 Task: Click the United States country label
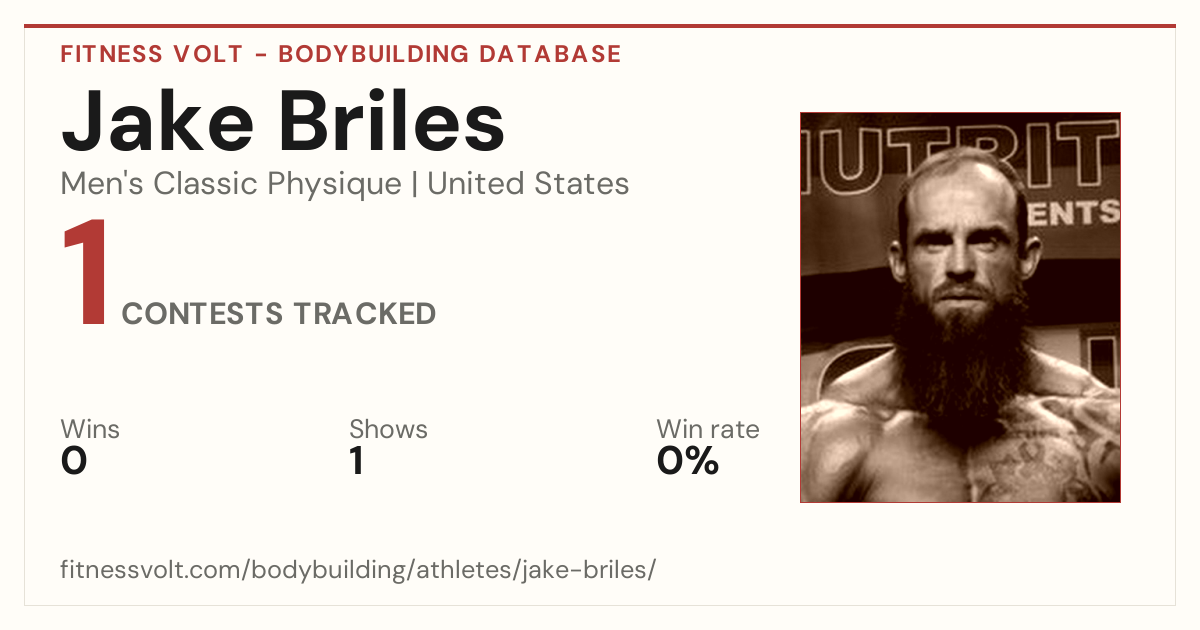point(528,184)
